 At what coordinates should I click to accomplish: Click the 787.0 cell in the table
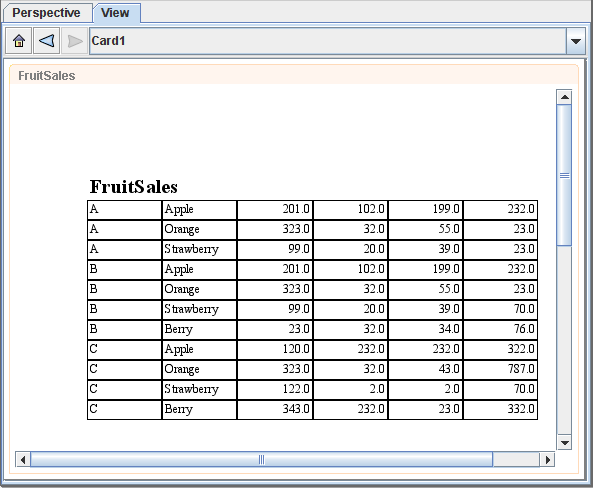point(500,370)
